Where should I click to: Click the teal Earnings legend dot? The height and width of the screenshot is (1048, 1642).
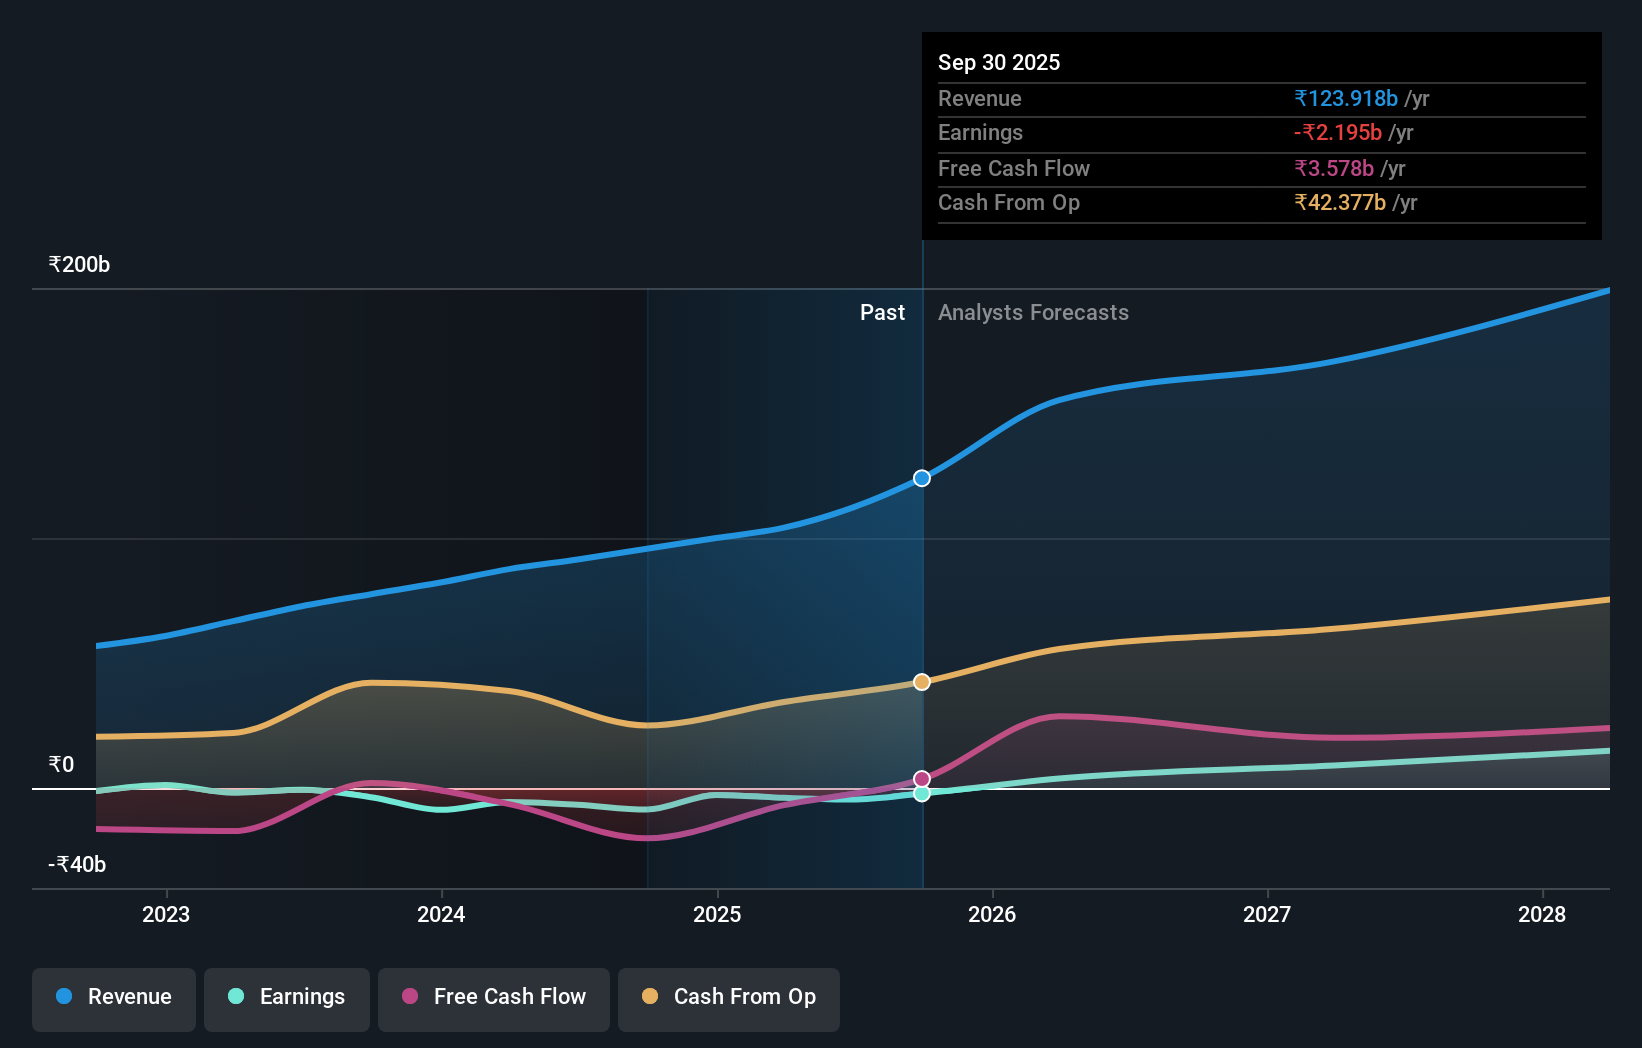coord(234,997)
